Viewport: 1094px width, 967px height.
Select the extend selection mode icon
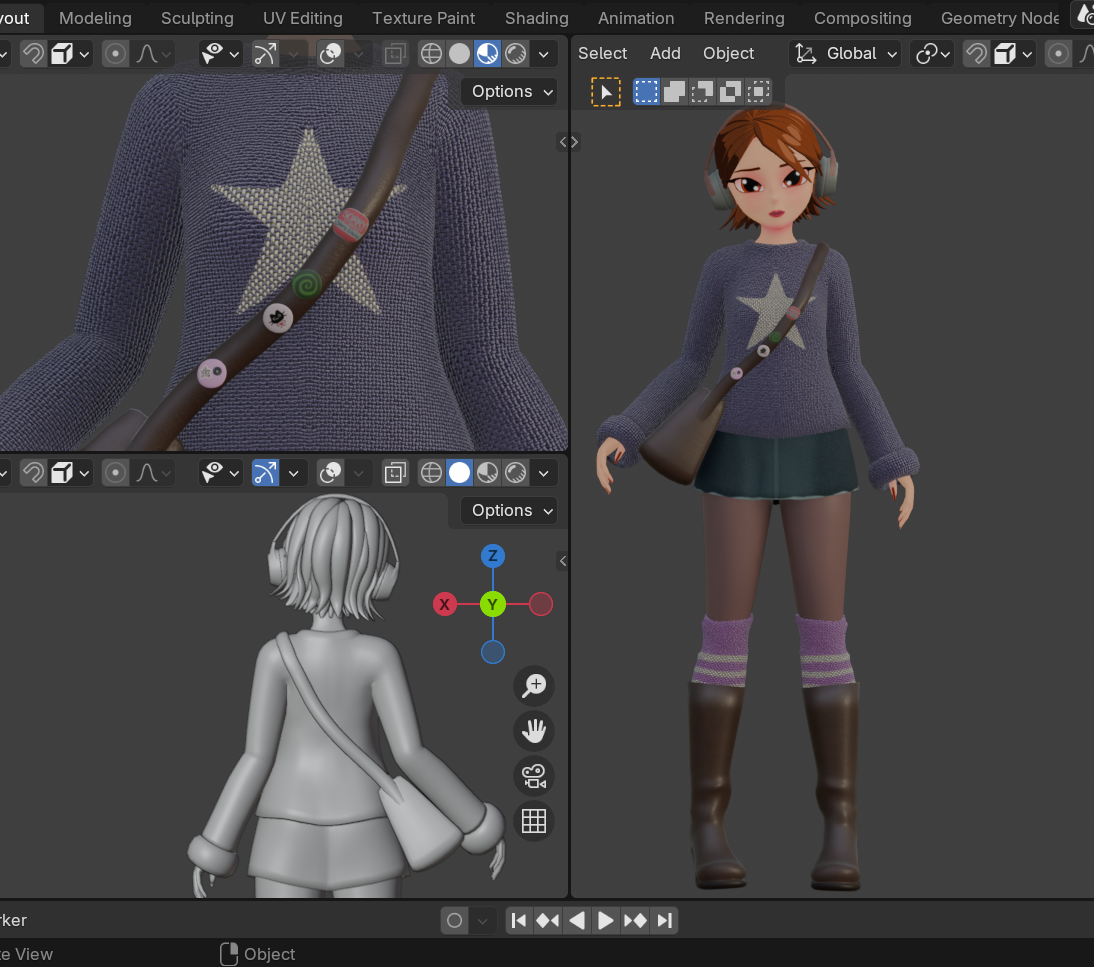click(x=674, y=91)
